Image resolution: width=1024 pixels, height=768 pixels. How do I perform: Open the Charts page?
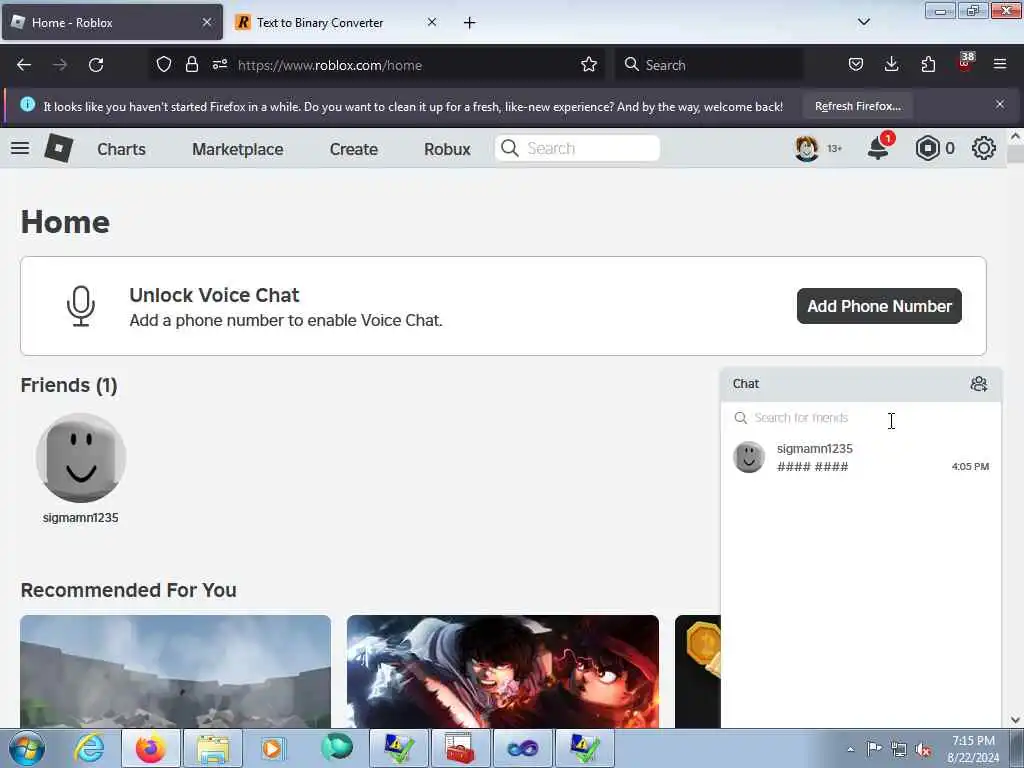121,149
